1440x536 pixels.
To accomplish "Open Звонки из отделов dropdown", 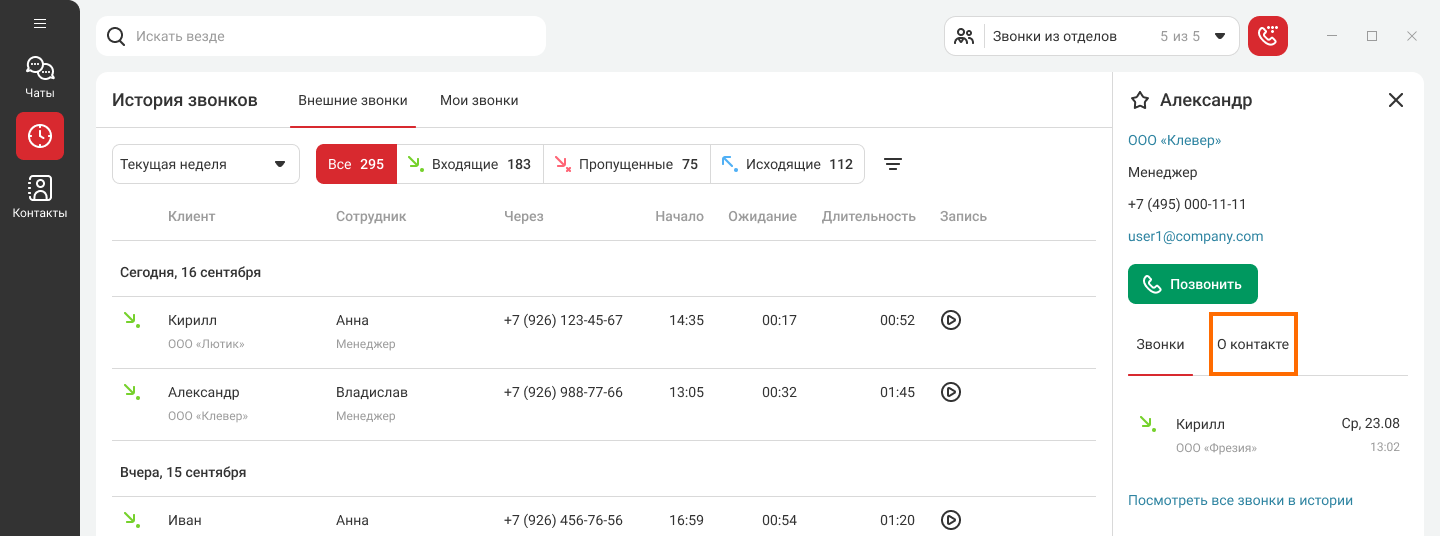I will (x=1091, y=36).
